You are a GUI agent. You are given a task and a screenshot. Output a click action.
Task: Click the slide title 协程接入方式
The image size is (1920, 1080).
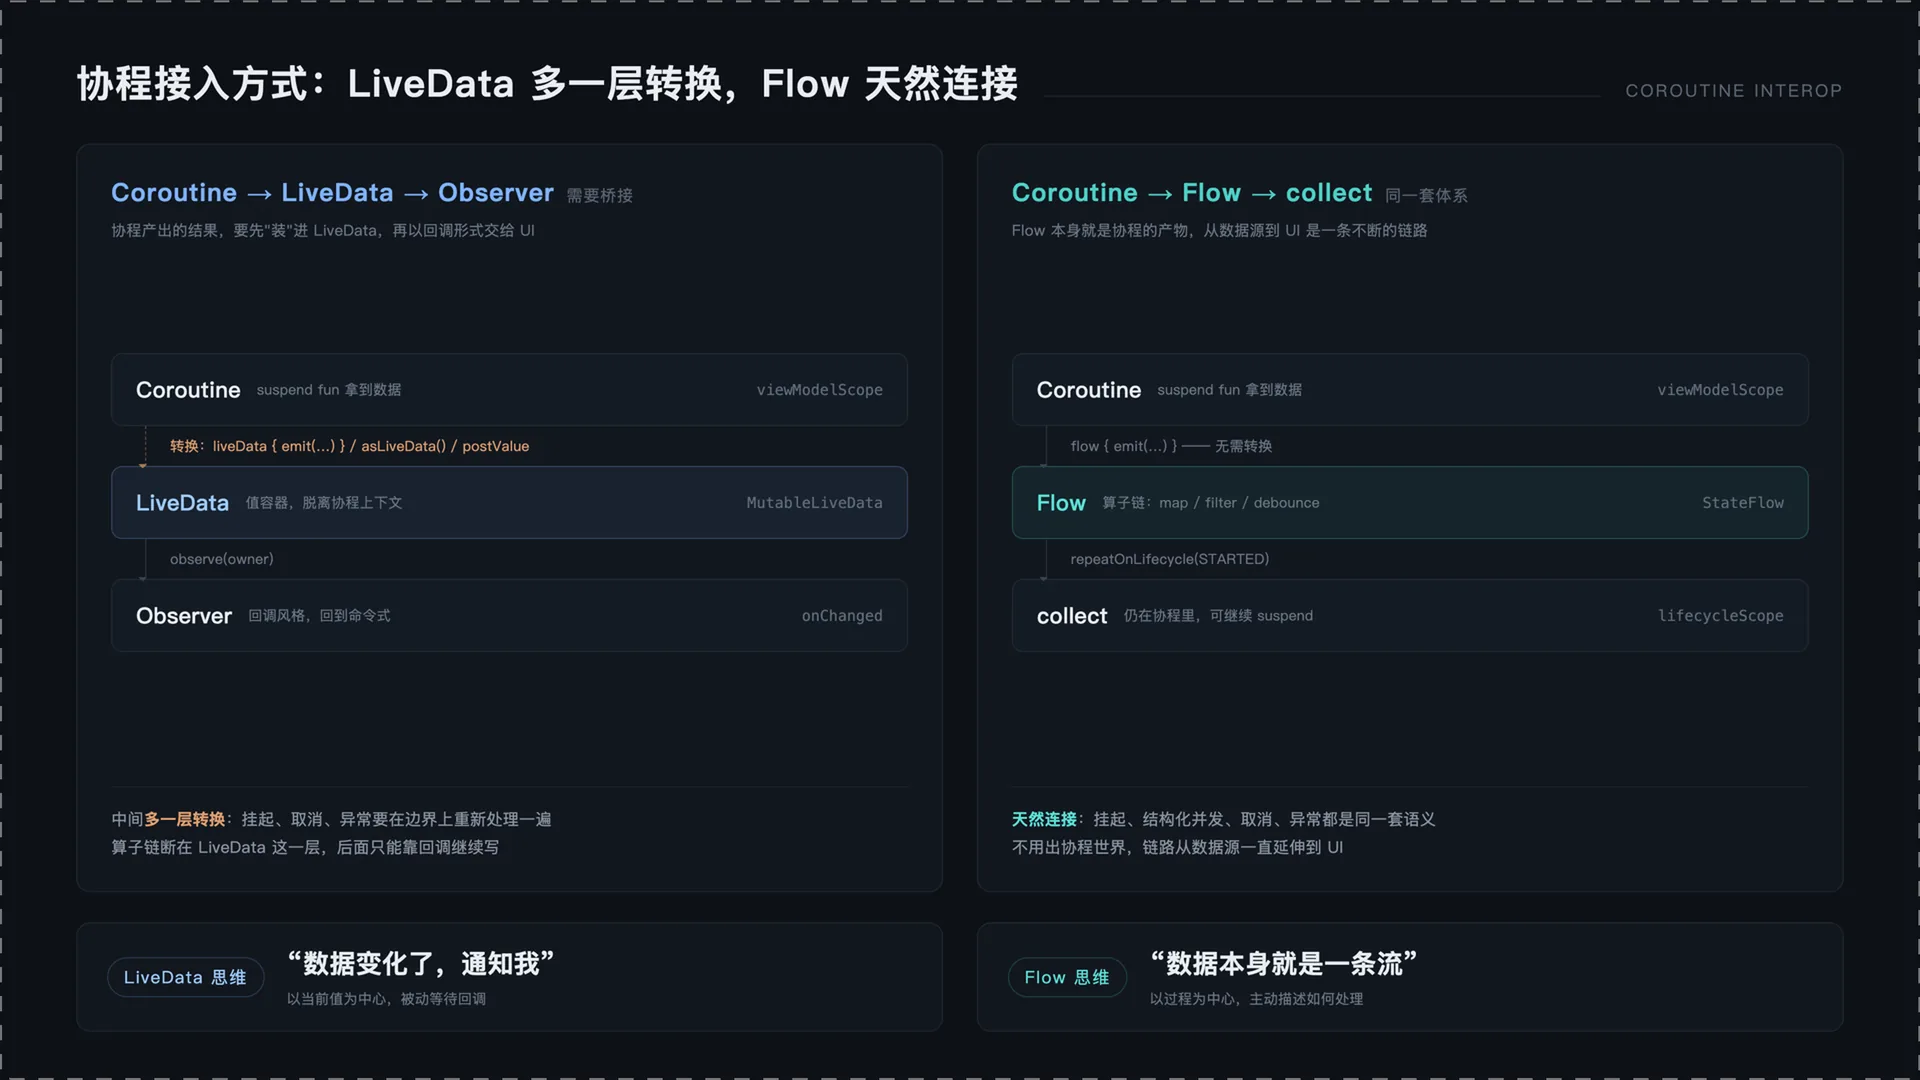(547, 84)
